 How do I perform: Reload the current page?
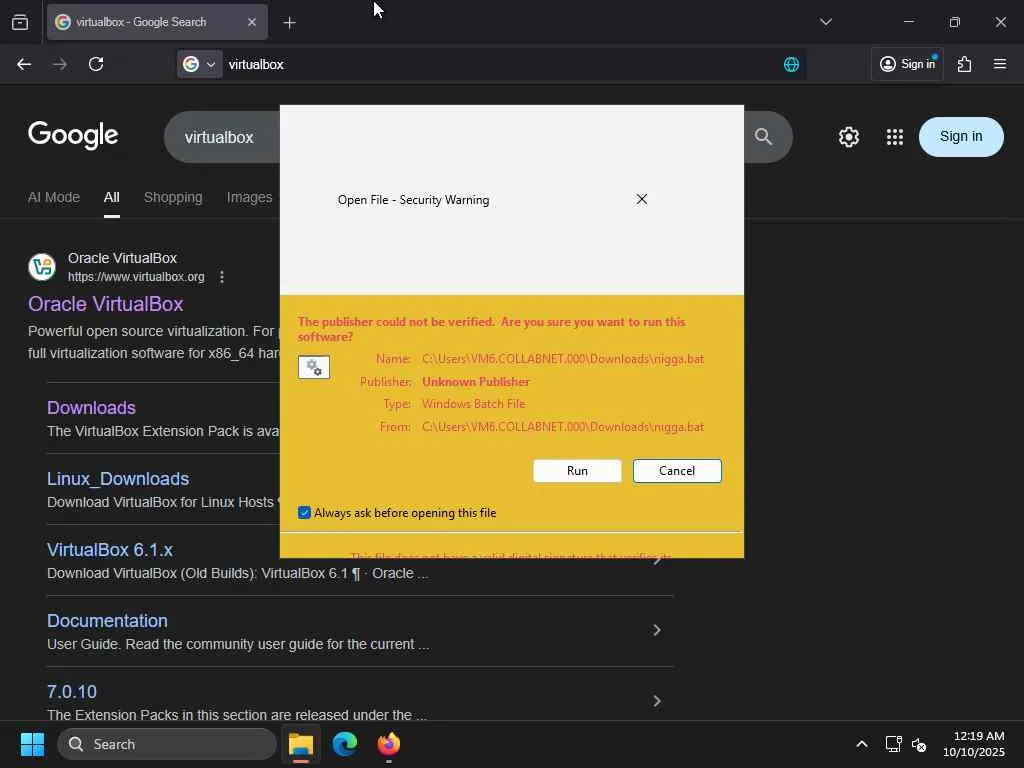tap(96, 64)
